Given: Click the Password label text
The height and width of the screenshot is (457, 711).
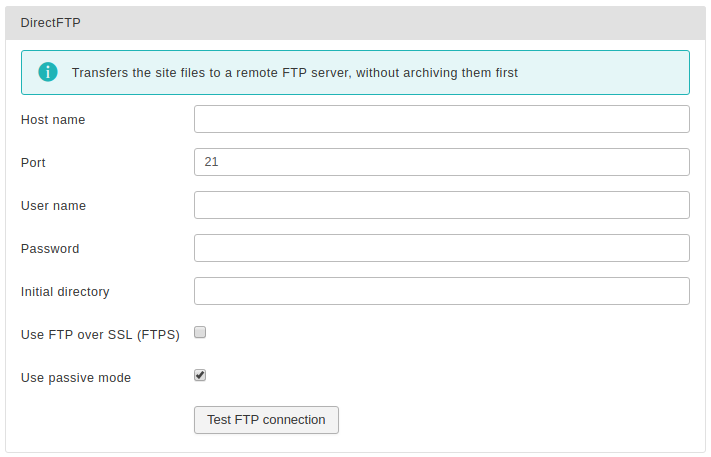Looking at the screenshot, I should 50,249.
